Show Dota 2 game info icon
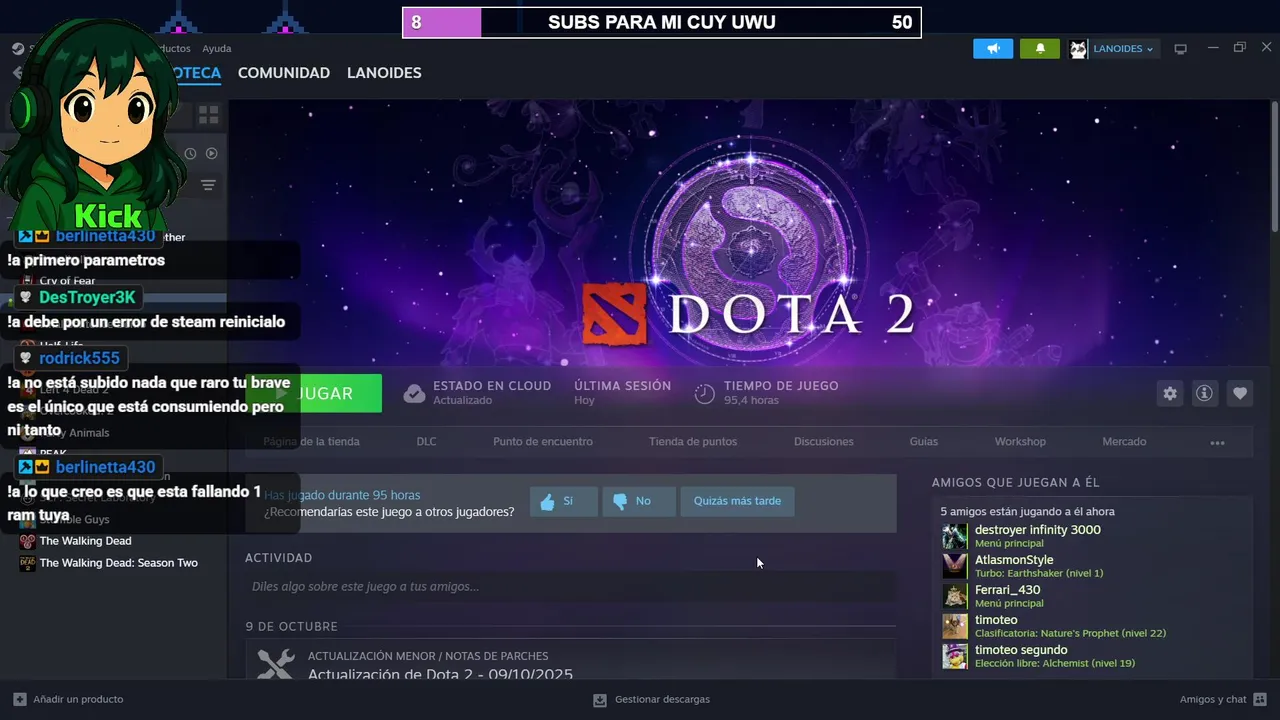Image resolution: width=1280 pixels, height=720 pixels. (1205, 394)
